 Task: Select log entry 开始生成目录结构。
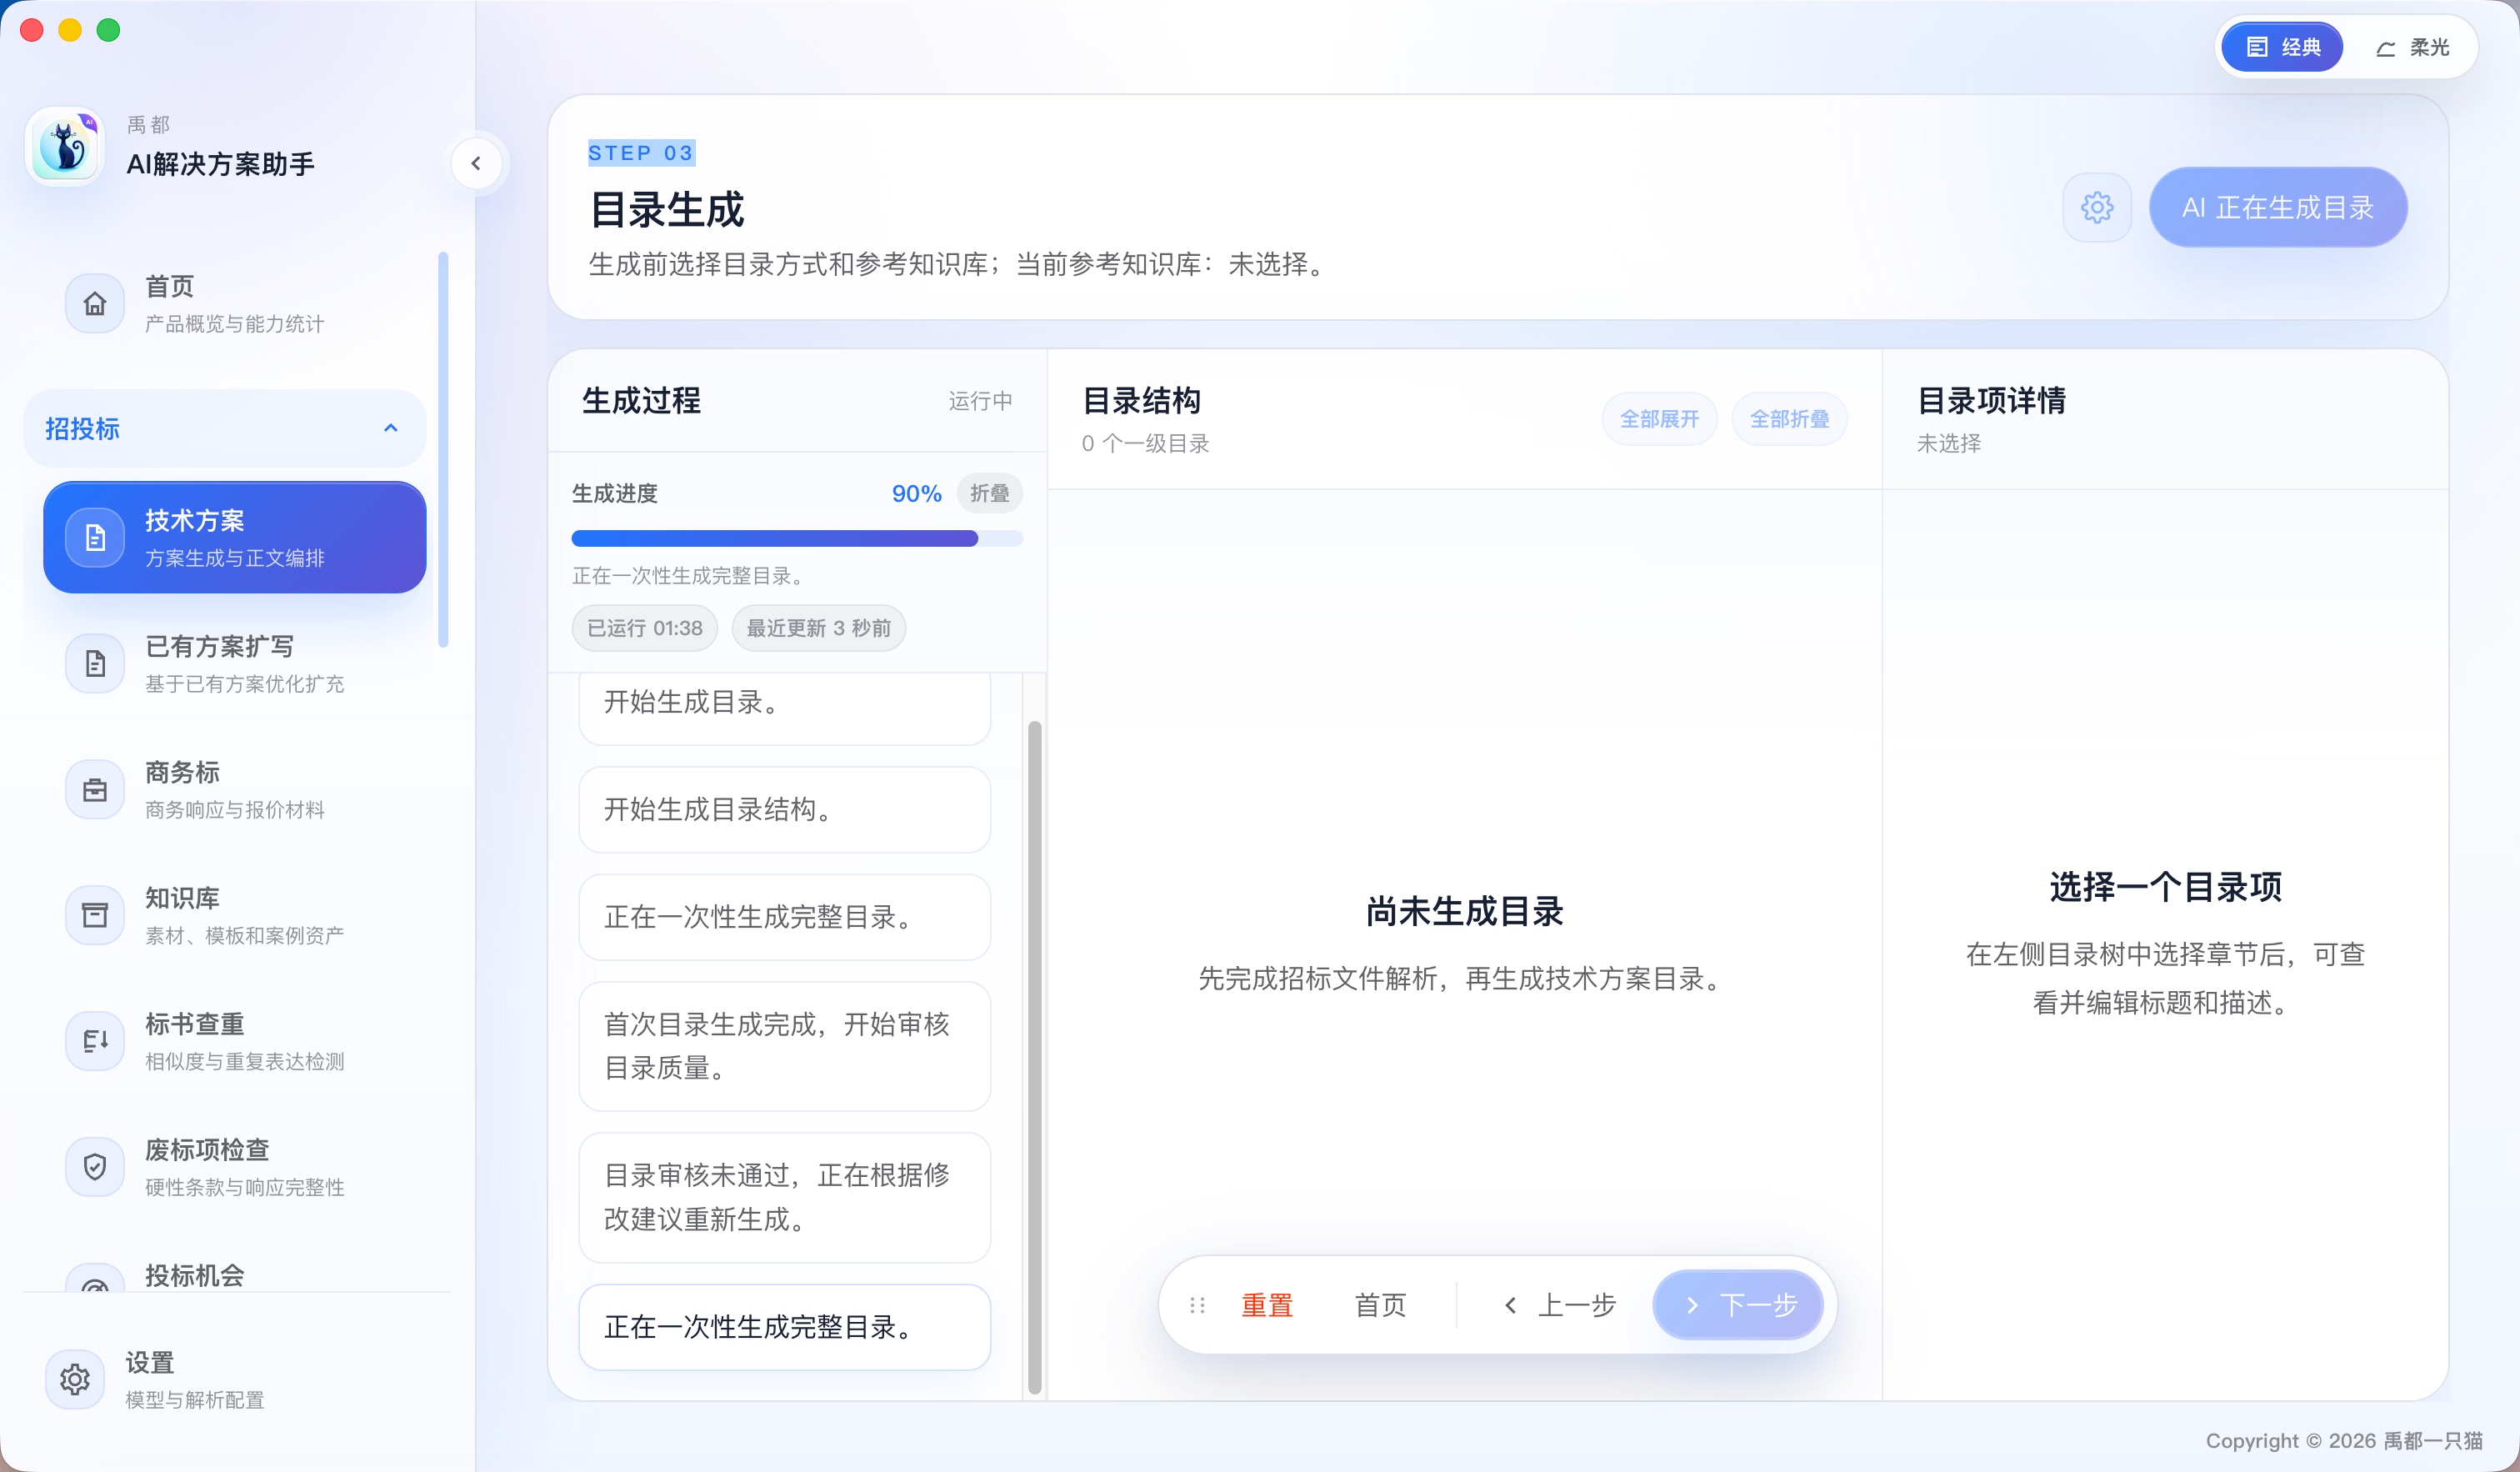click(785, 809)
